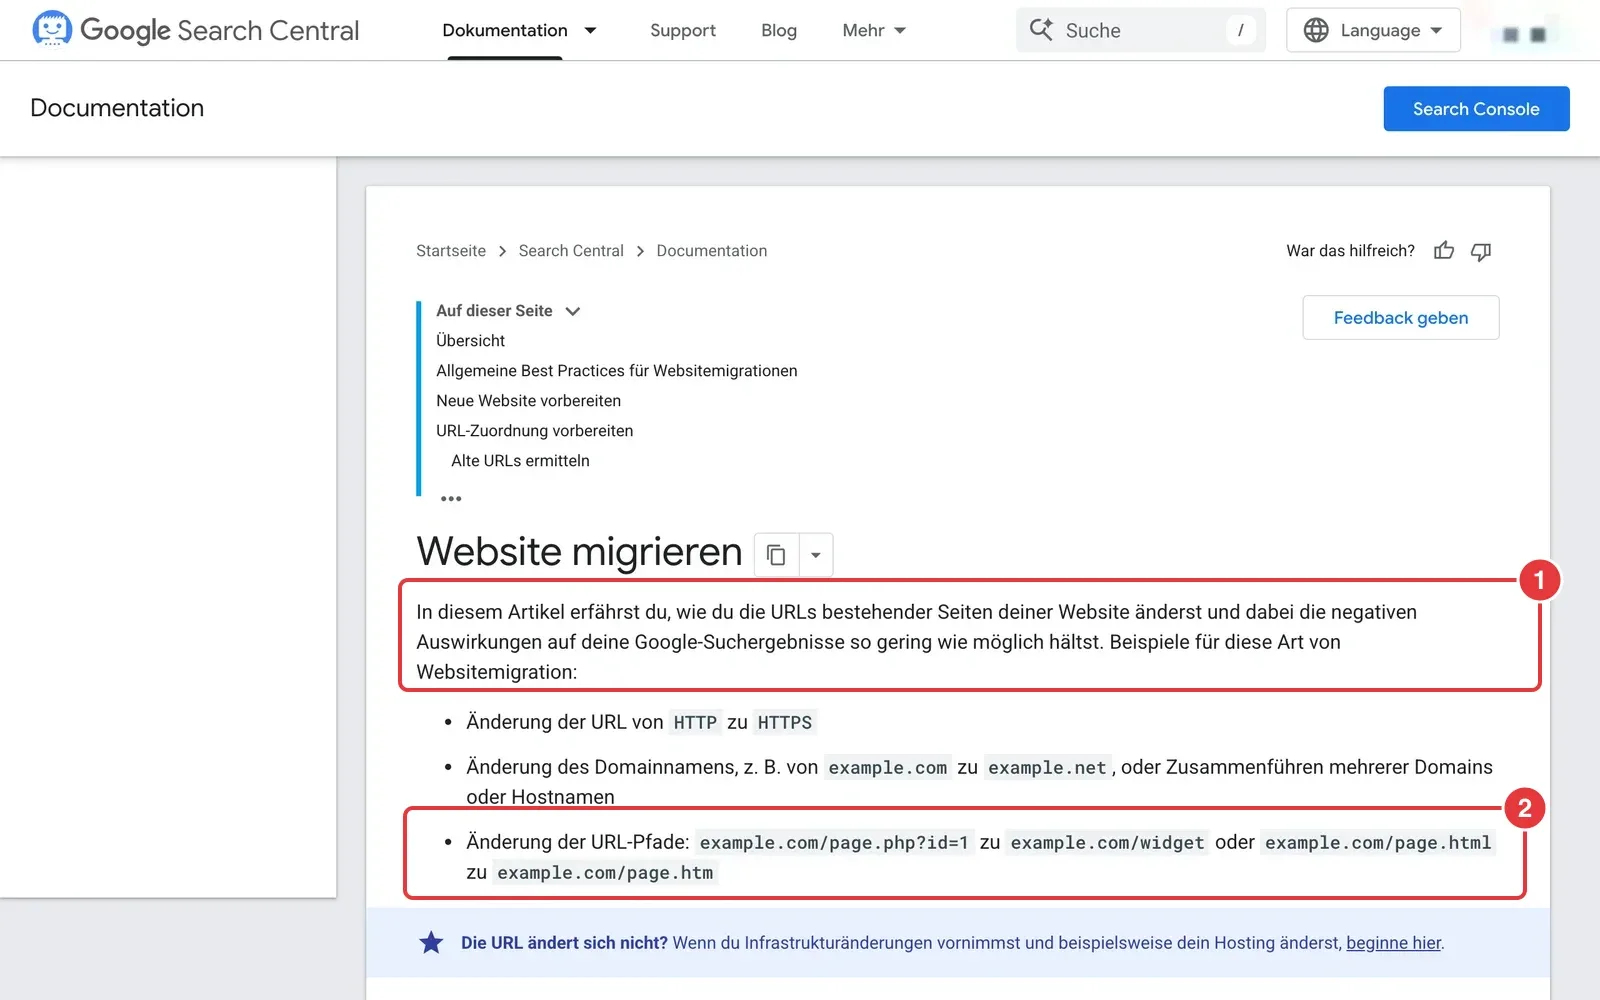Screen dimensions: 1600x1000
Task: Click the Documentation page header title
Action: (117, 108)
